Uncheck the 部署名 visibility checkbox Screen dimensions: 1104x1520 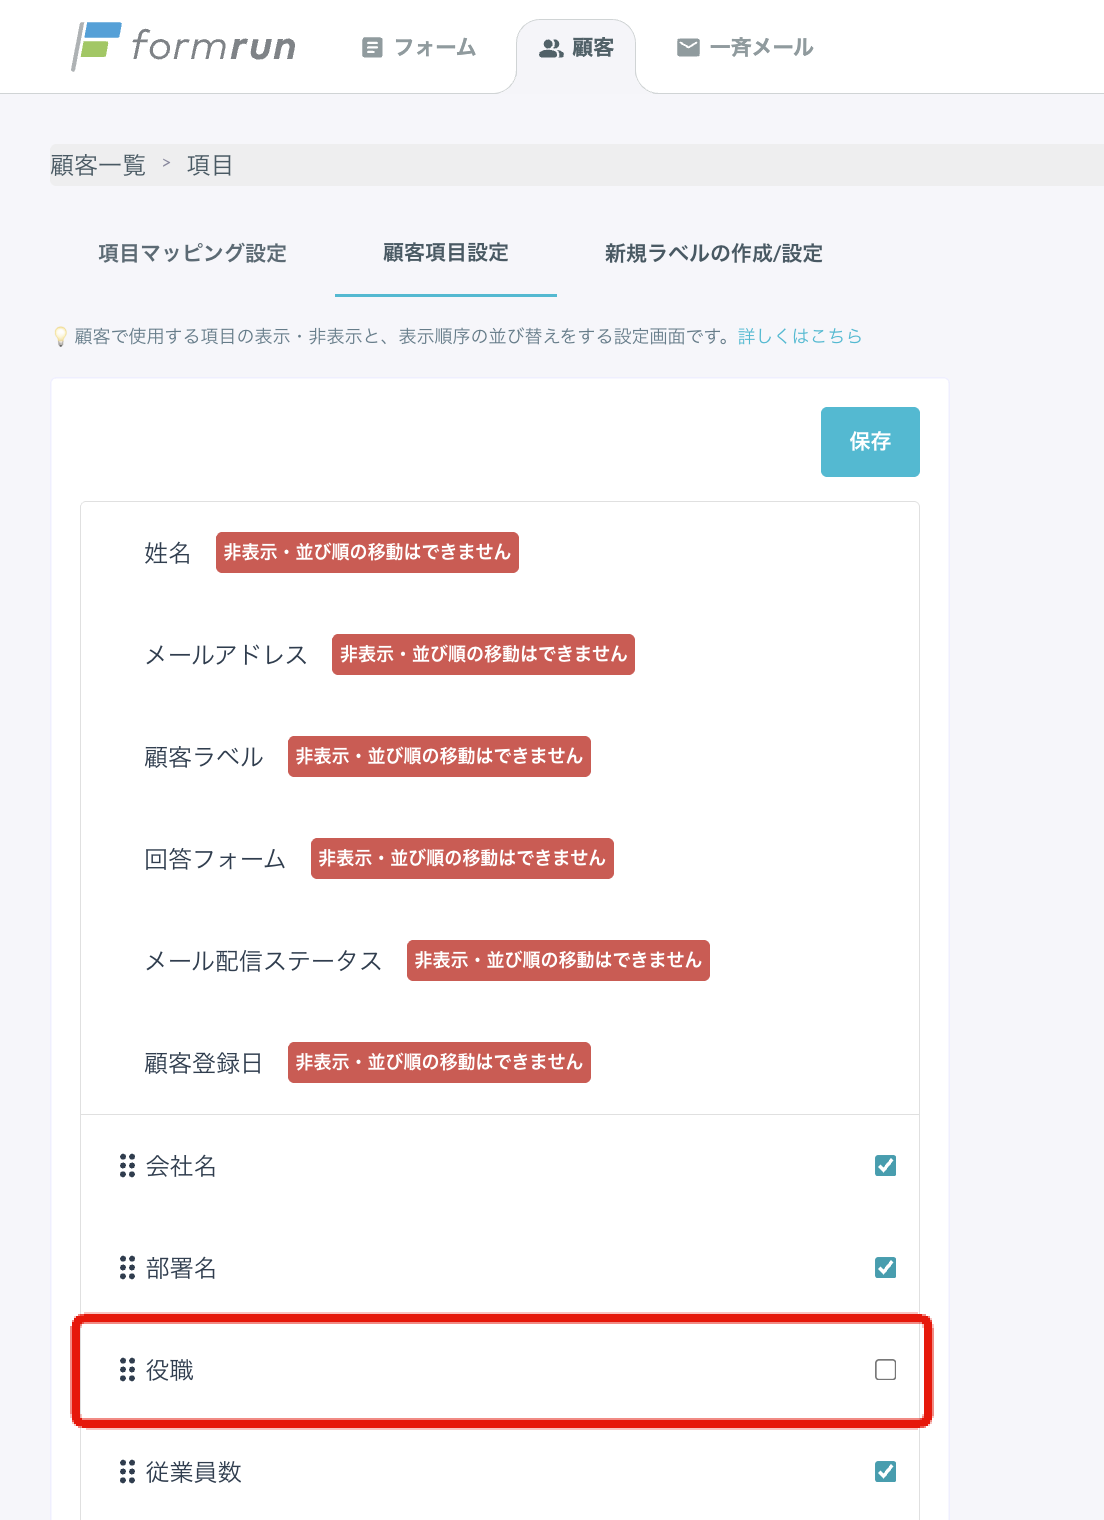[885, 1268]
